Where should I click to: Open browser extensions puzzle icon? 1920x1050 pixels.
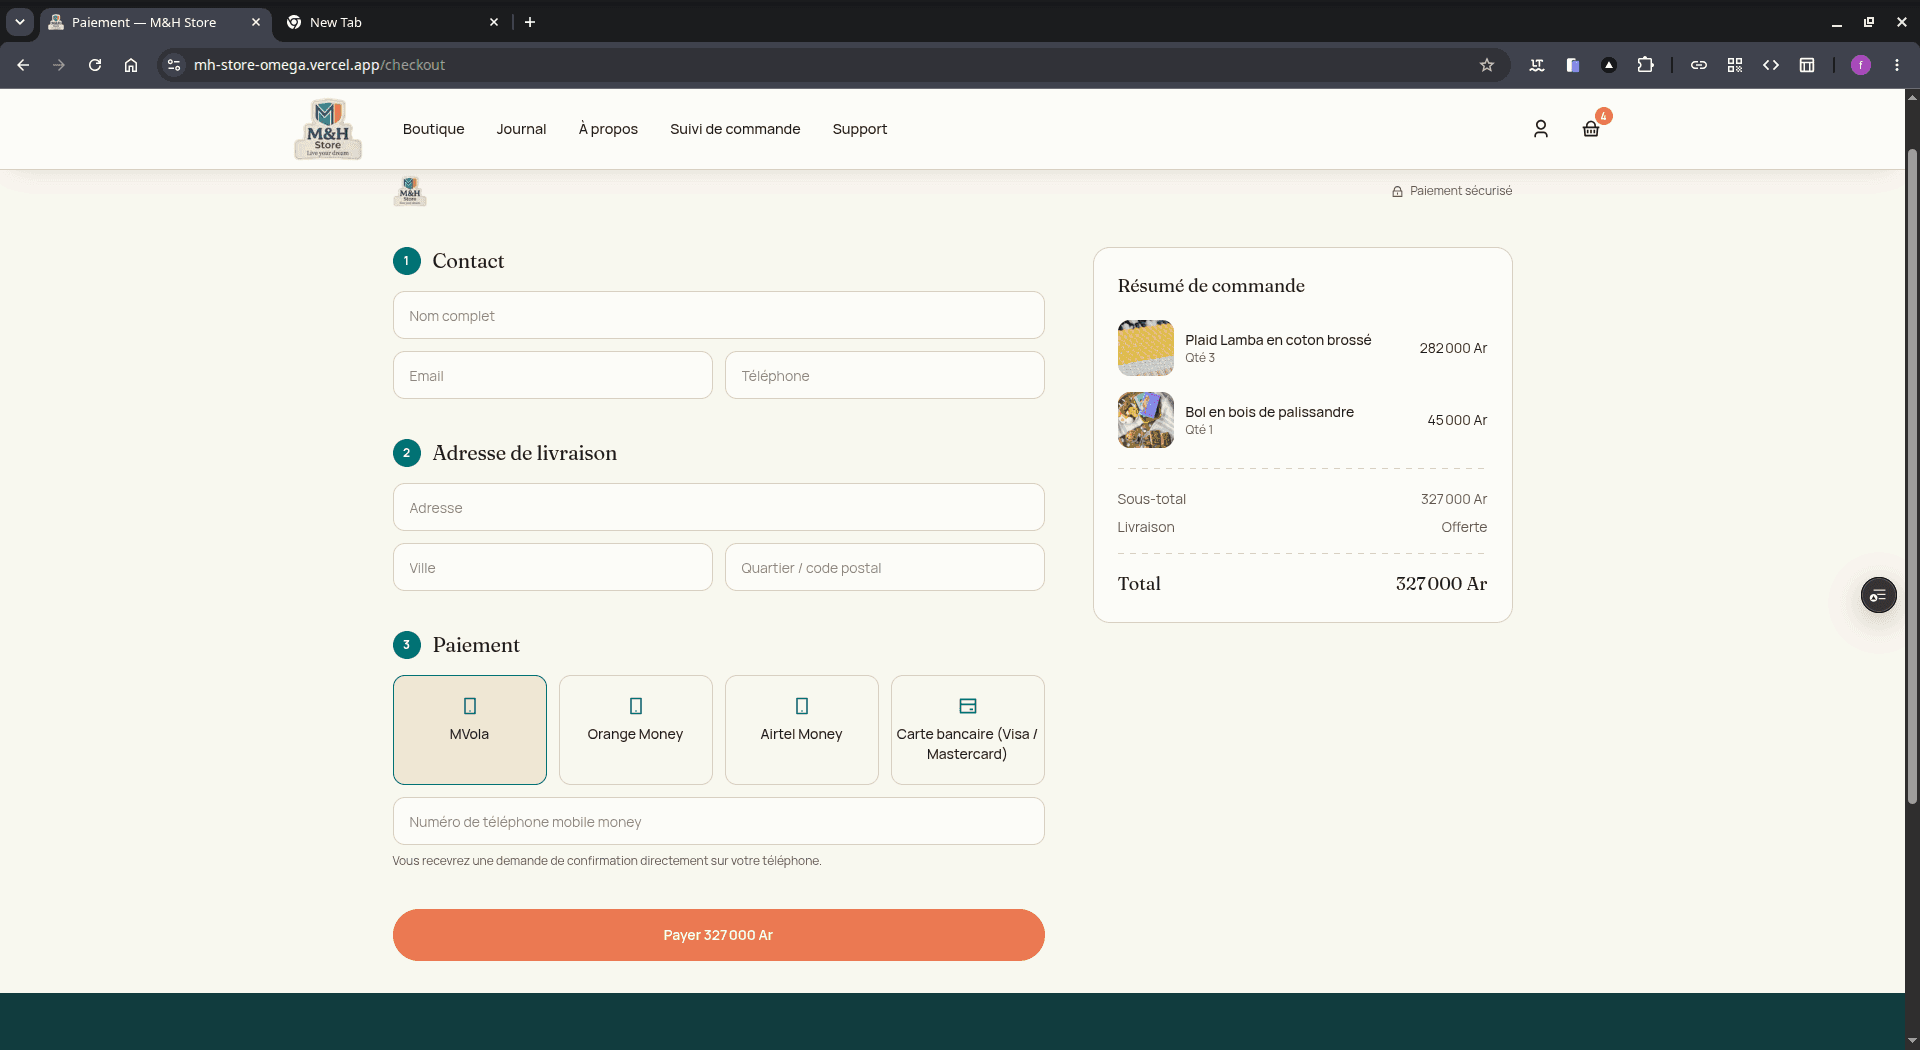1645,65
